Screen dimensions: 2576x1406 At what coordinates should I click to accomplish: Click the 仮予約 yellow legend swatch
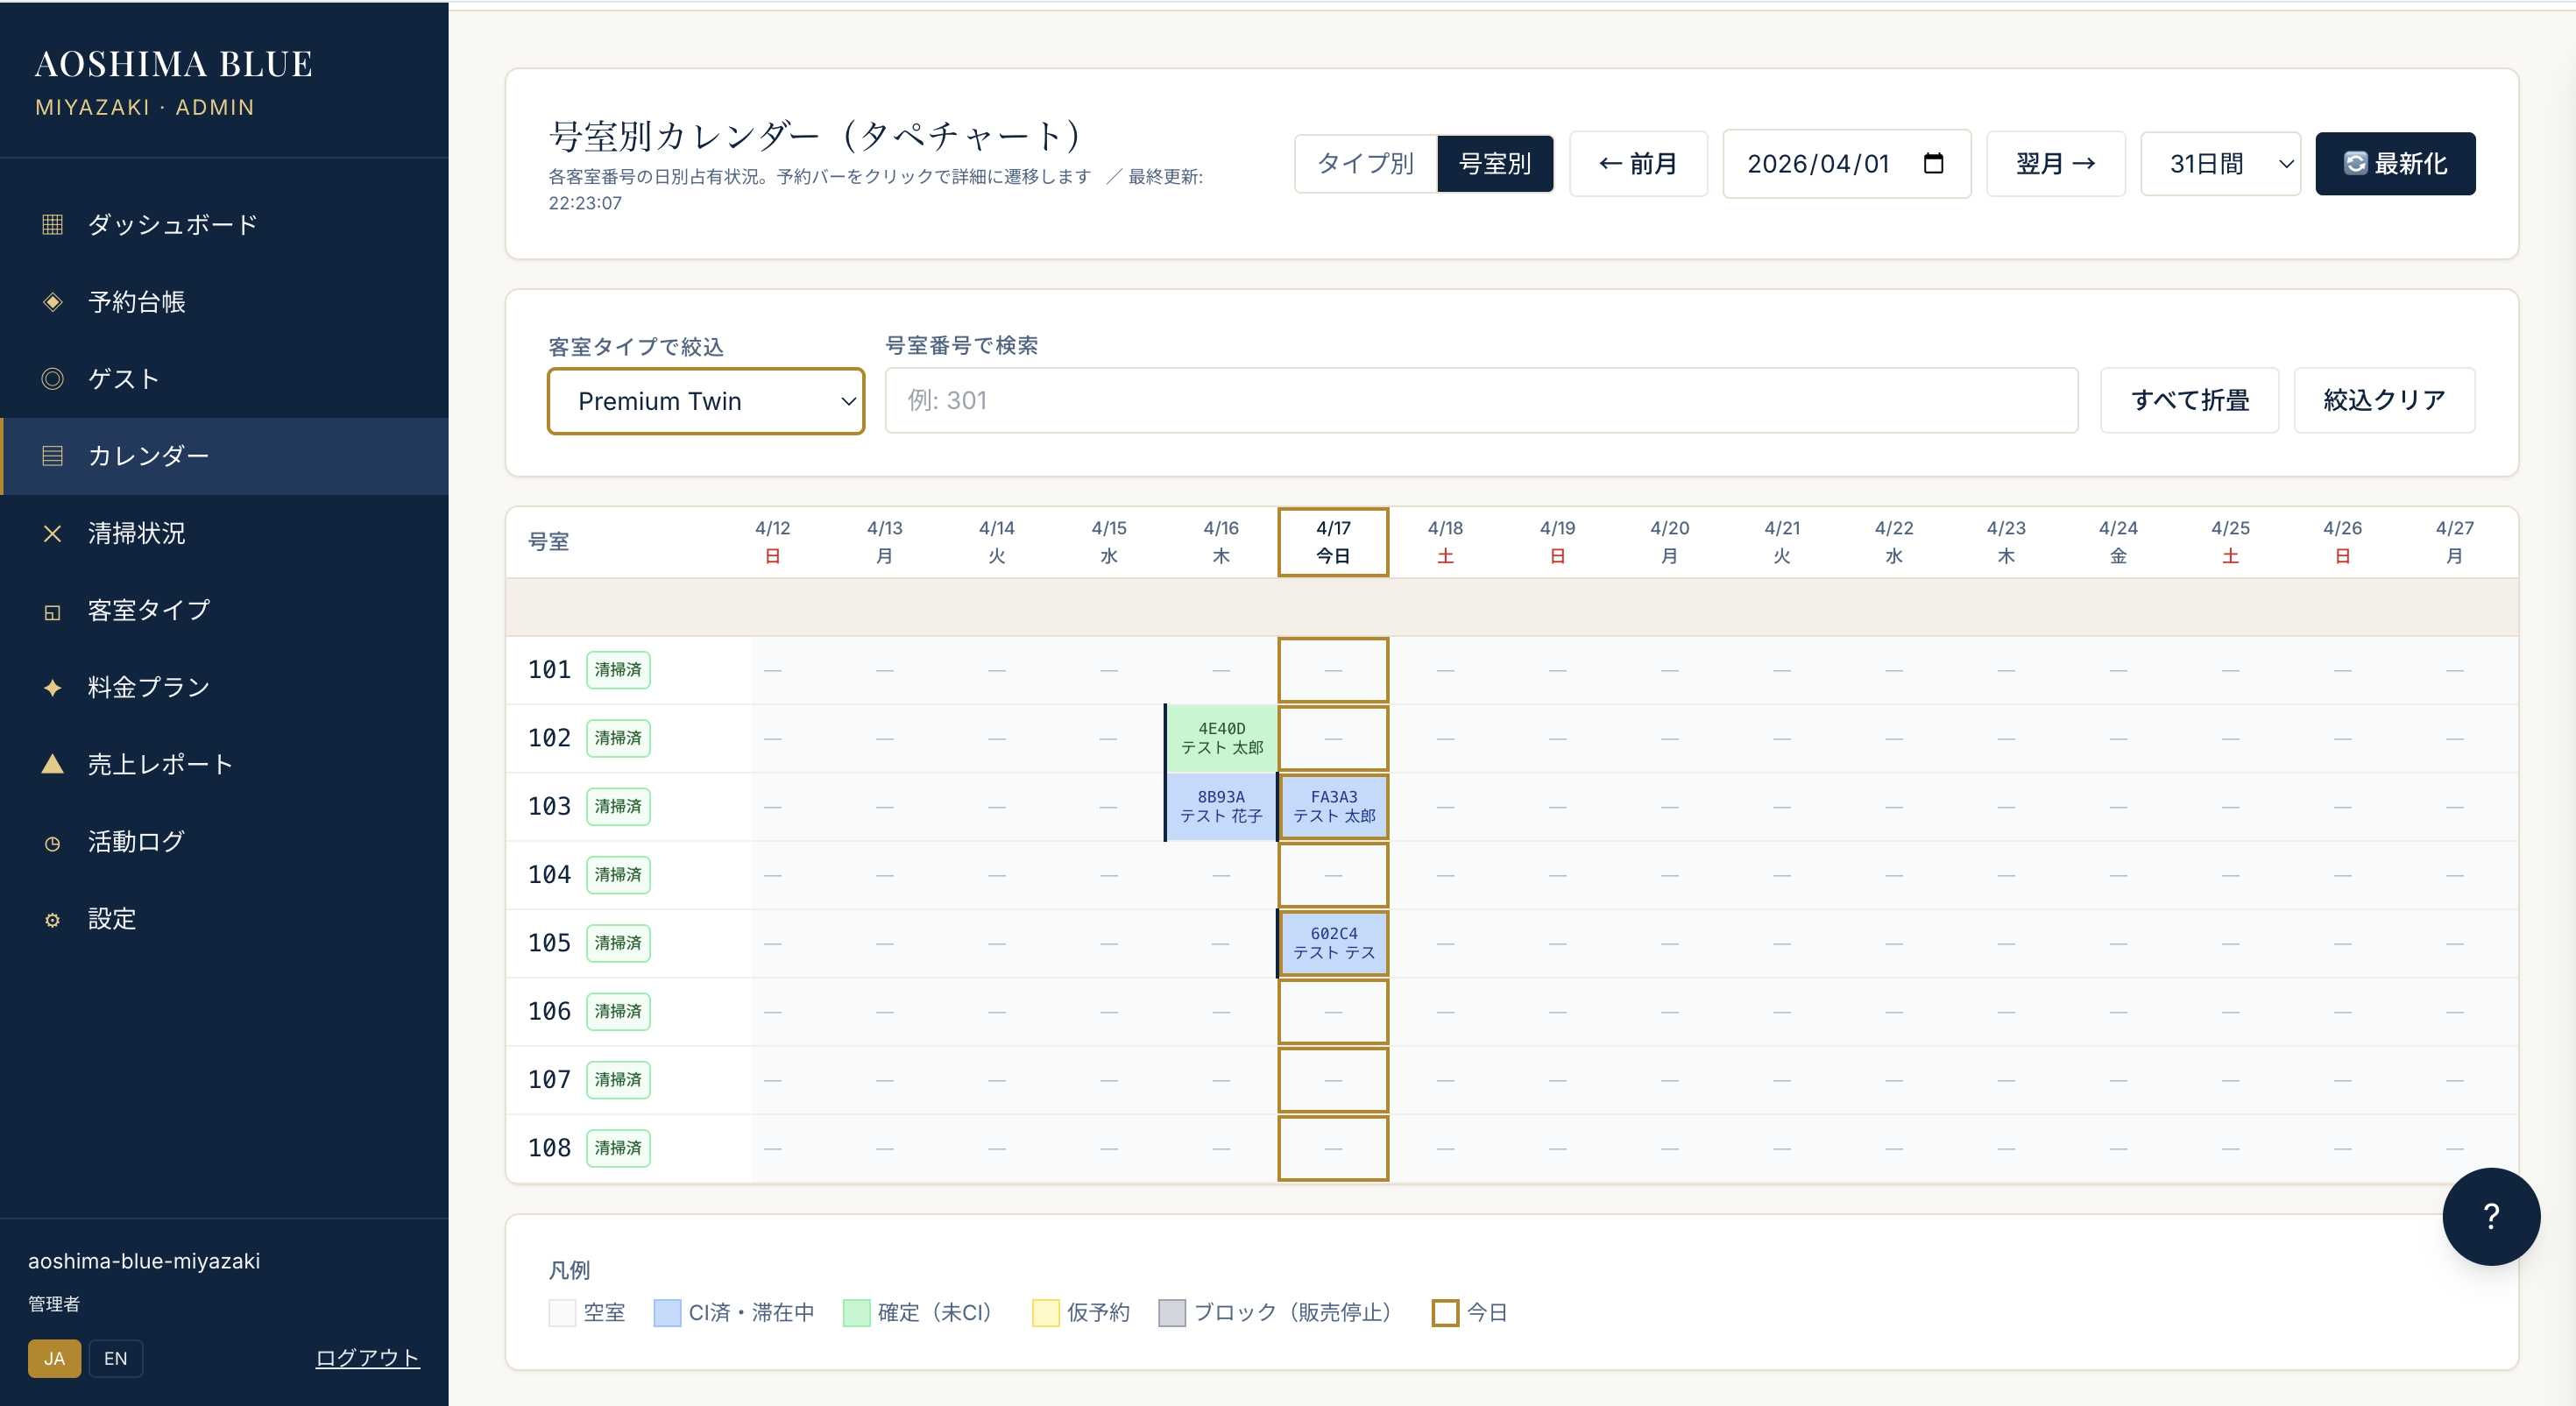click(1045, 1312)
